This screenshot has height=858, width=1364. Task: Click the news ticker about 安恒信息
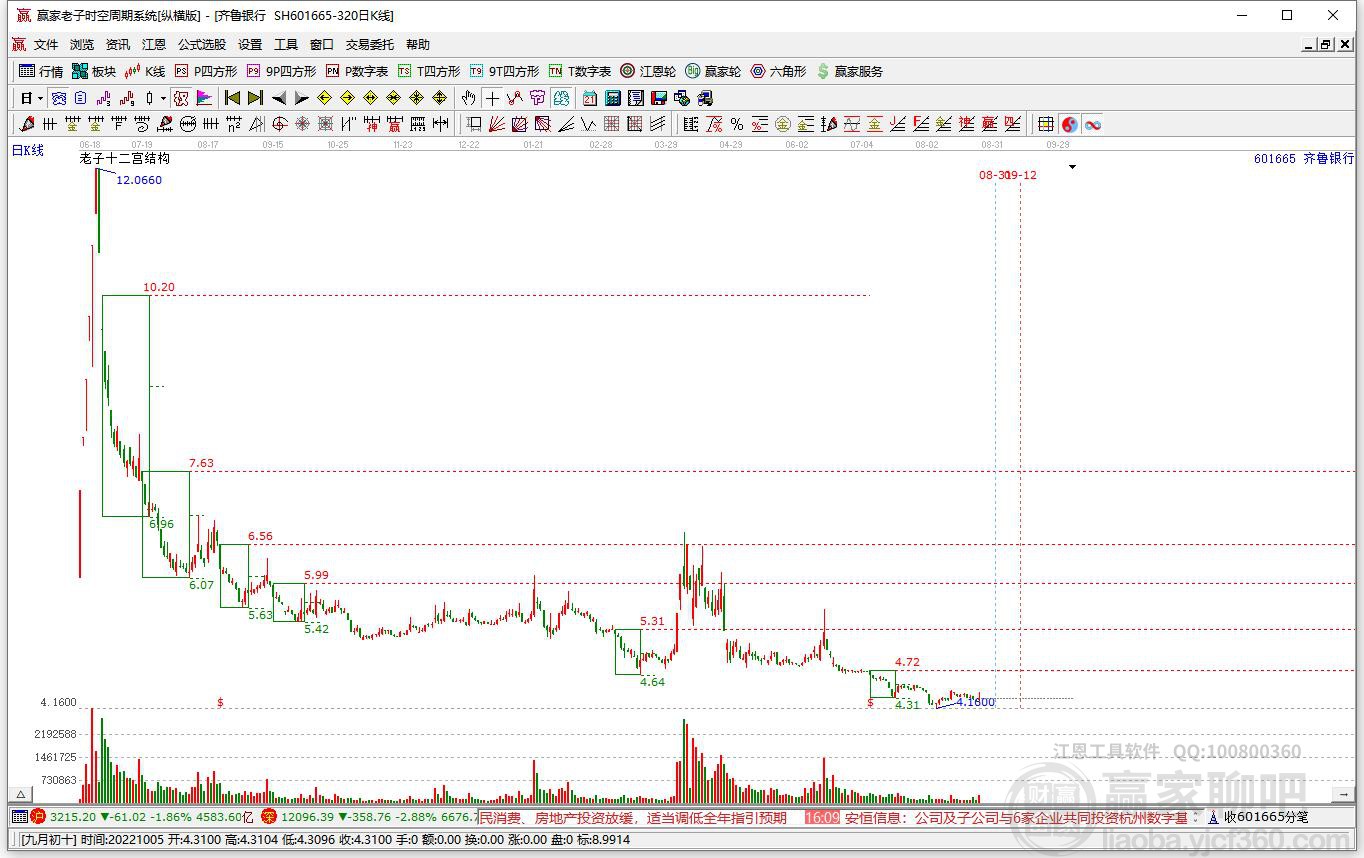click(x=1016, y=817)
